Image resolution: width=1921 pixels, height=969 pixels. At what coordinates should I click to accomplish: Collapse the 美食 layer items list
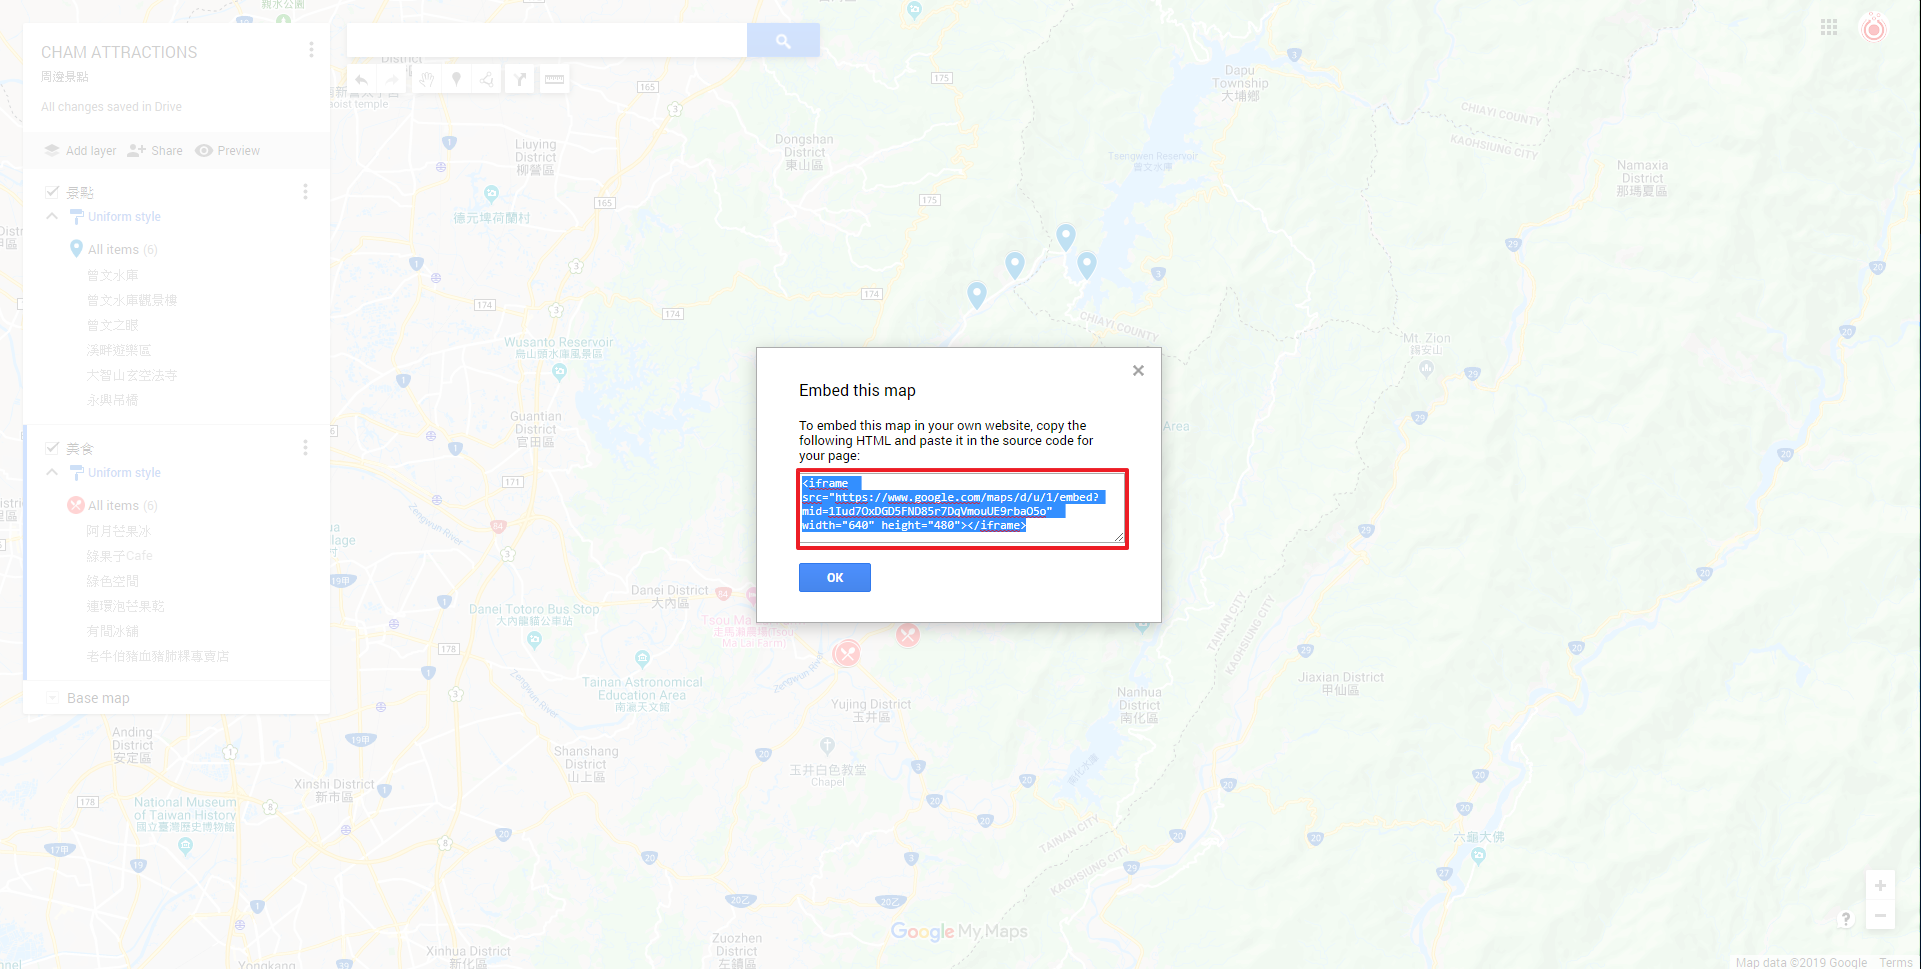pyautogui.click(x=52, y=473)
